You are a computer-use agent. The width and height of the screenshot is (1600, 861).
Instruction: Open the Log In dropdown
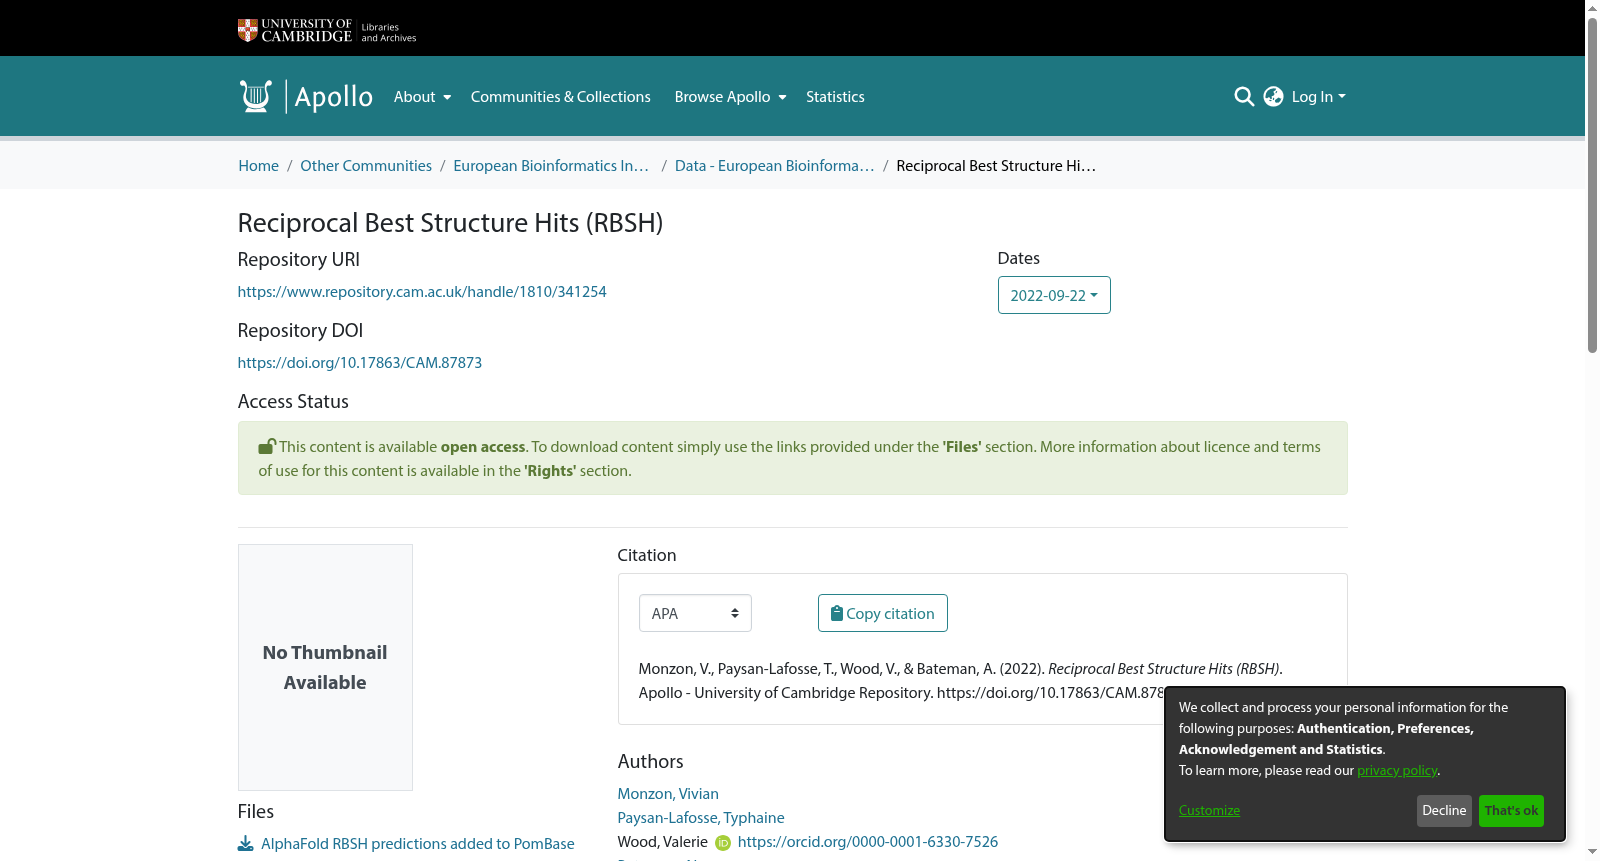pos(1318,97)
